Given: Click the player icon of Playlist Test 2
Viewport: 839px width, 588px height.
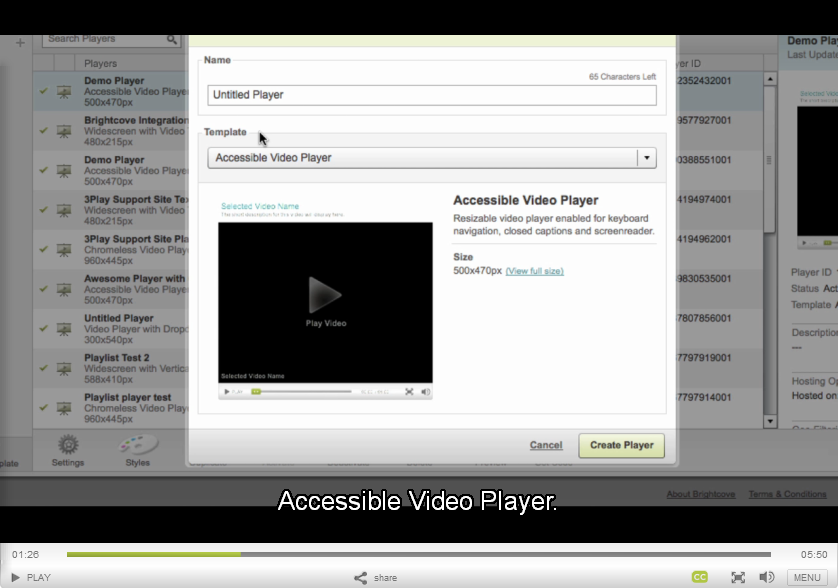Looking at the screenshot, I should [64, 369].
